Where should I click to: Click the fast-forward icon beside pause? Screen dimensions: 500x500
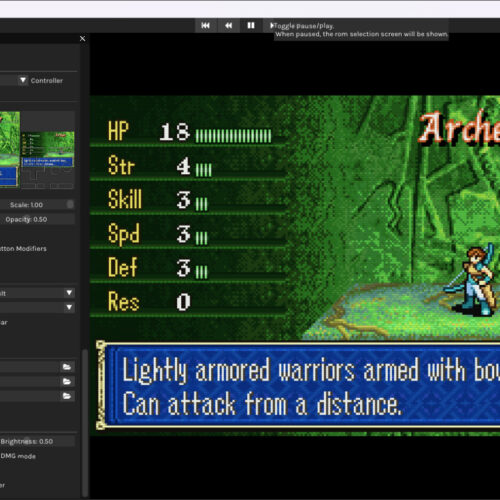point(272,25)
